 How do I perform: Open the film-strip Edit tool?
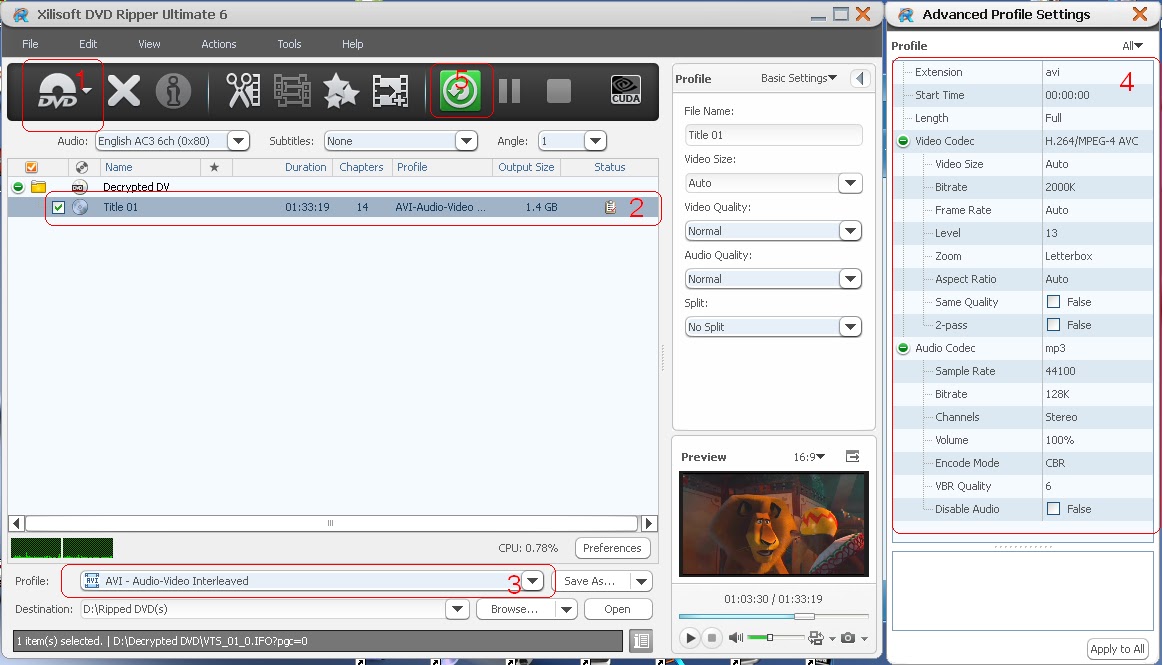coord(292,91)
